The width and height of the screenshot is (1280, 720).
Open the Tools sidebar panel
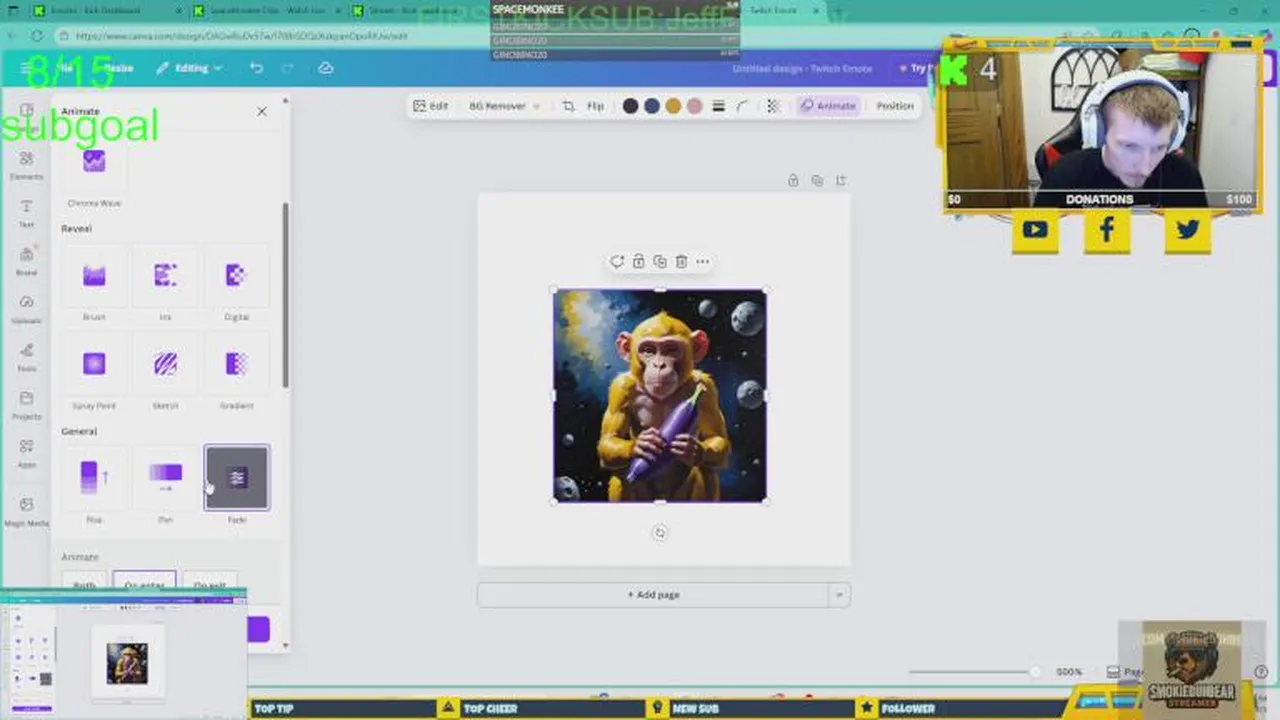pyautogui.click(x=26, y=357)
